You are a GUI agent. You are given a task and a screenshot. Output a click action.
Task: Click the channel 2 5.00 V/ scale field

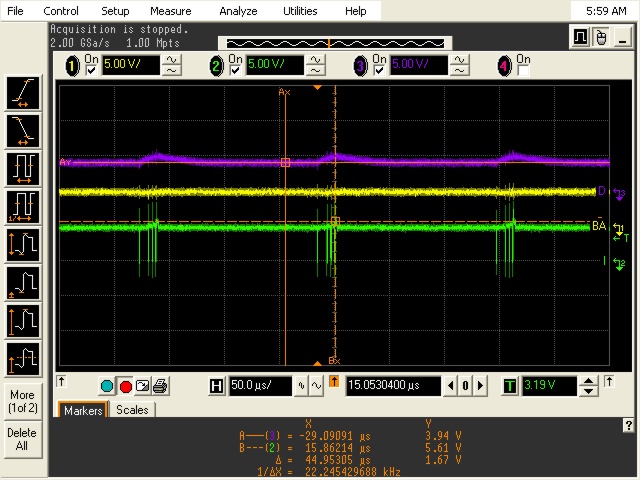tap(275, 65)
